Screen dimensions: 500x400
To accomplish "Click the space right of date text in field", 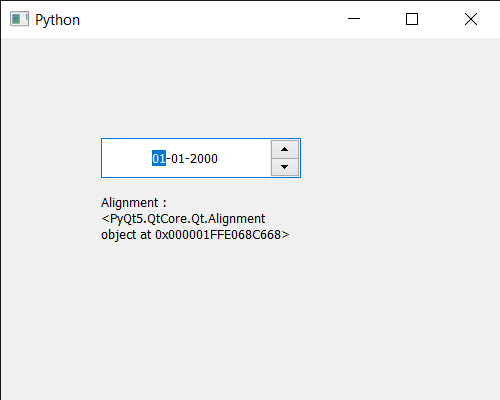I will coord(244,158).
